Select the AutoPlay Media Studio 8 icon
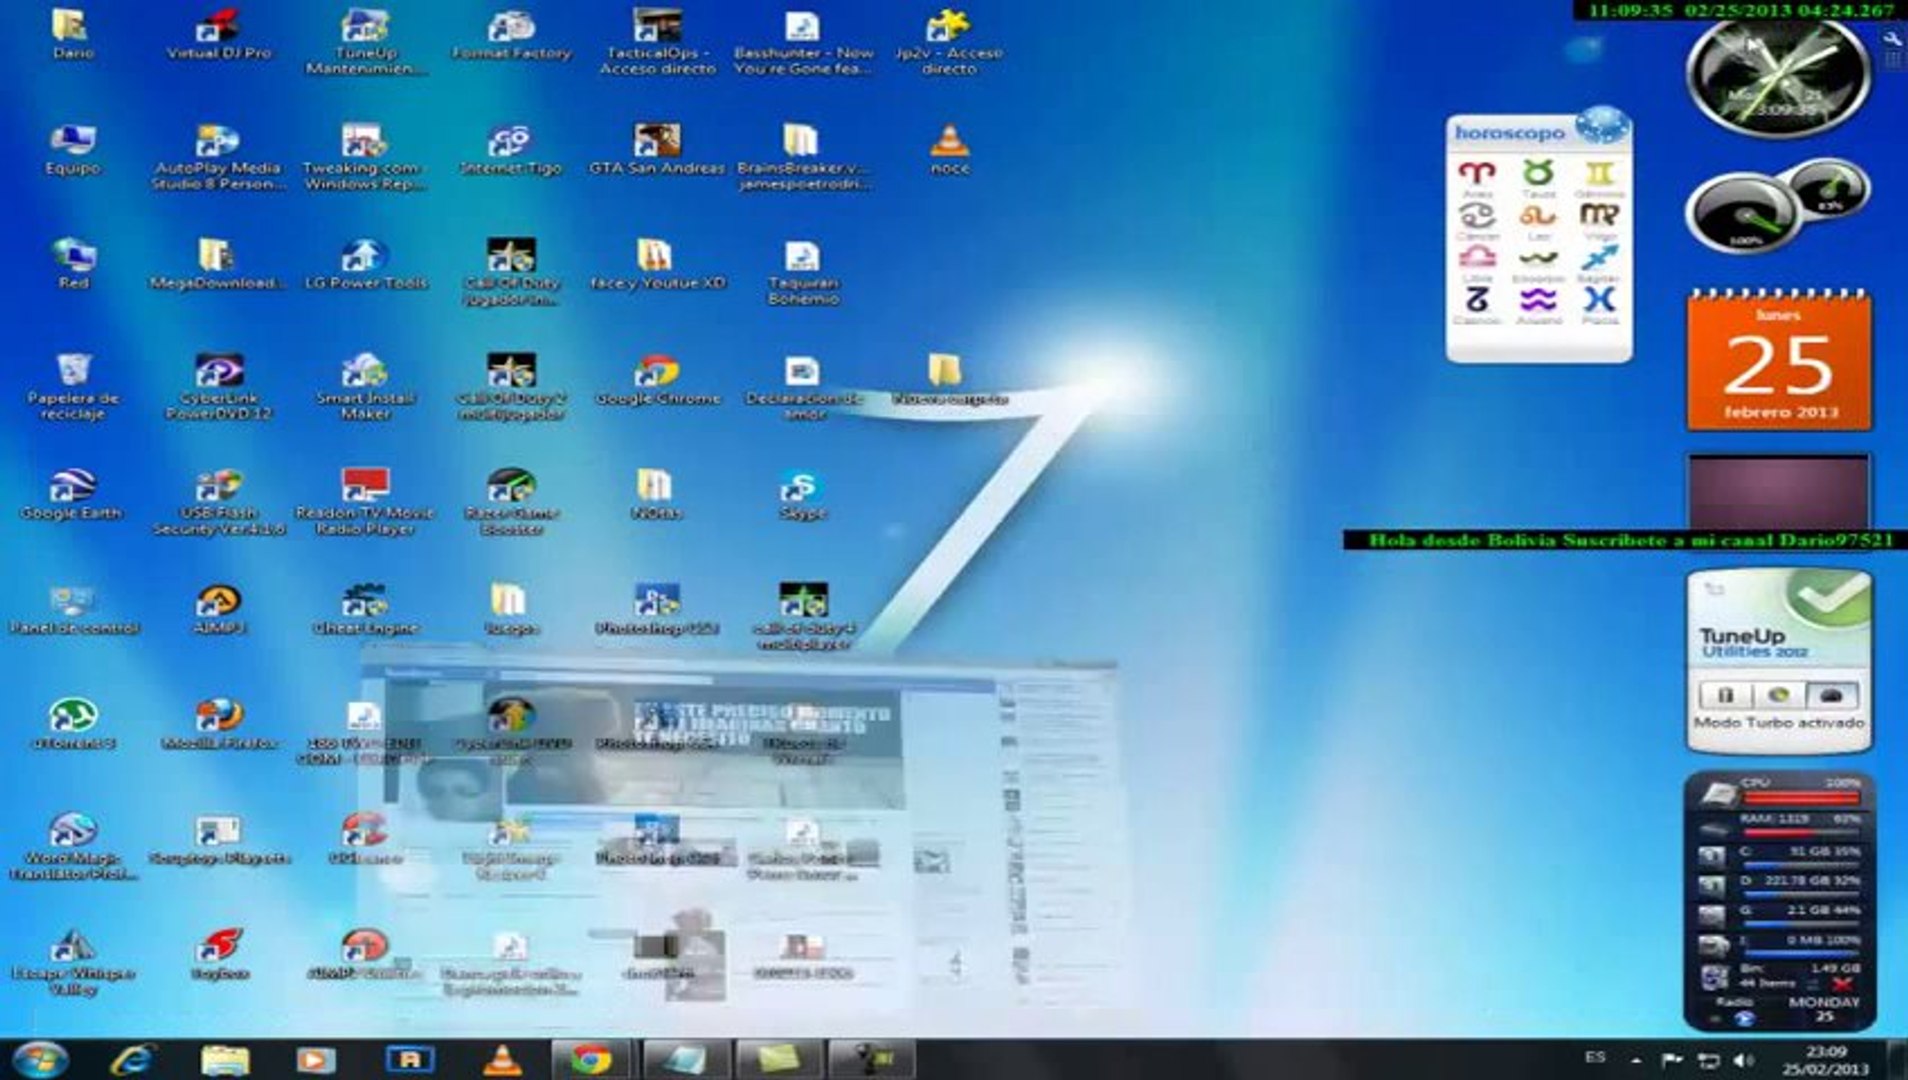The height and width of the screenshot is (1080, 1908). pos(218,157)
